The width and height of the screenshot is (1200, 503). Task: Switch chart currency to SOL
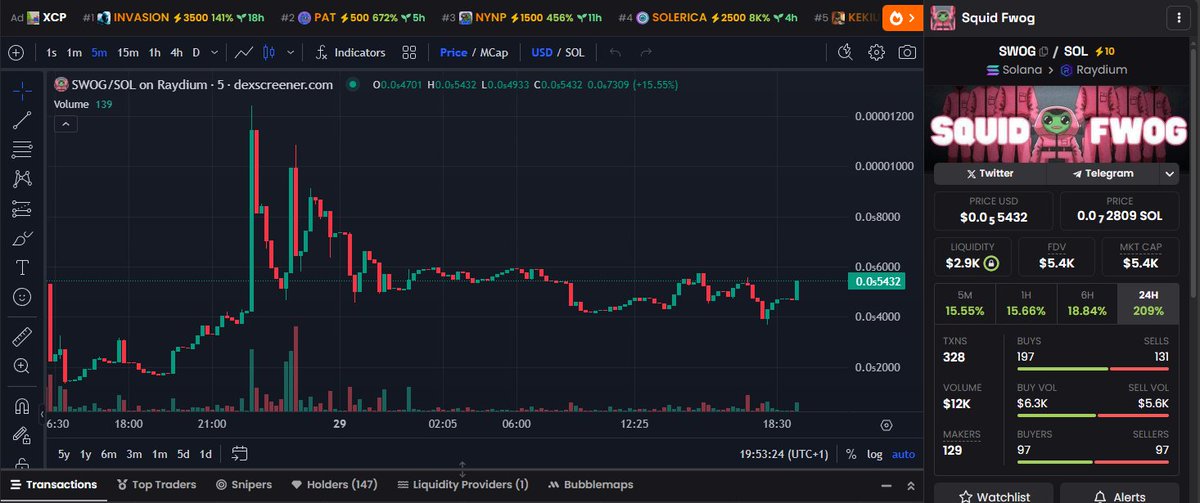pos(575,52)
